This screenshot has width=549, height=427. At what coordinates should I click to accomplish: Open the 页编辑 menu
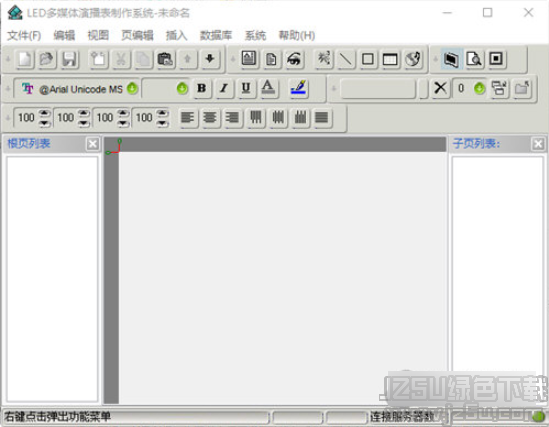[137, 35]
